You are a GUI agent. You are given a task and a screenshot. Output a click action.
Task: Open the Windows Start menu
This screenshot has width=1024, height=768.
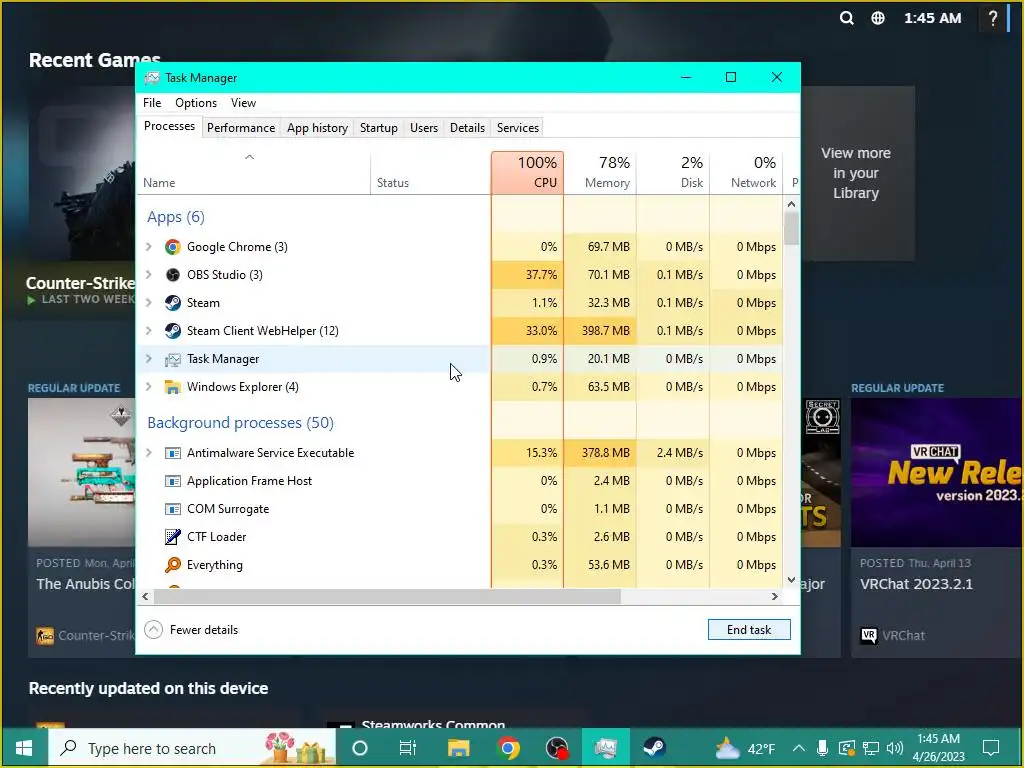24,748
